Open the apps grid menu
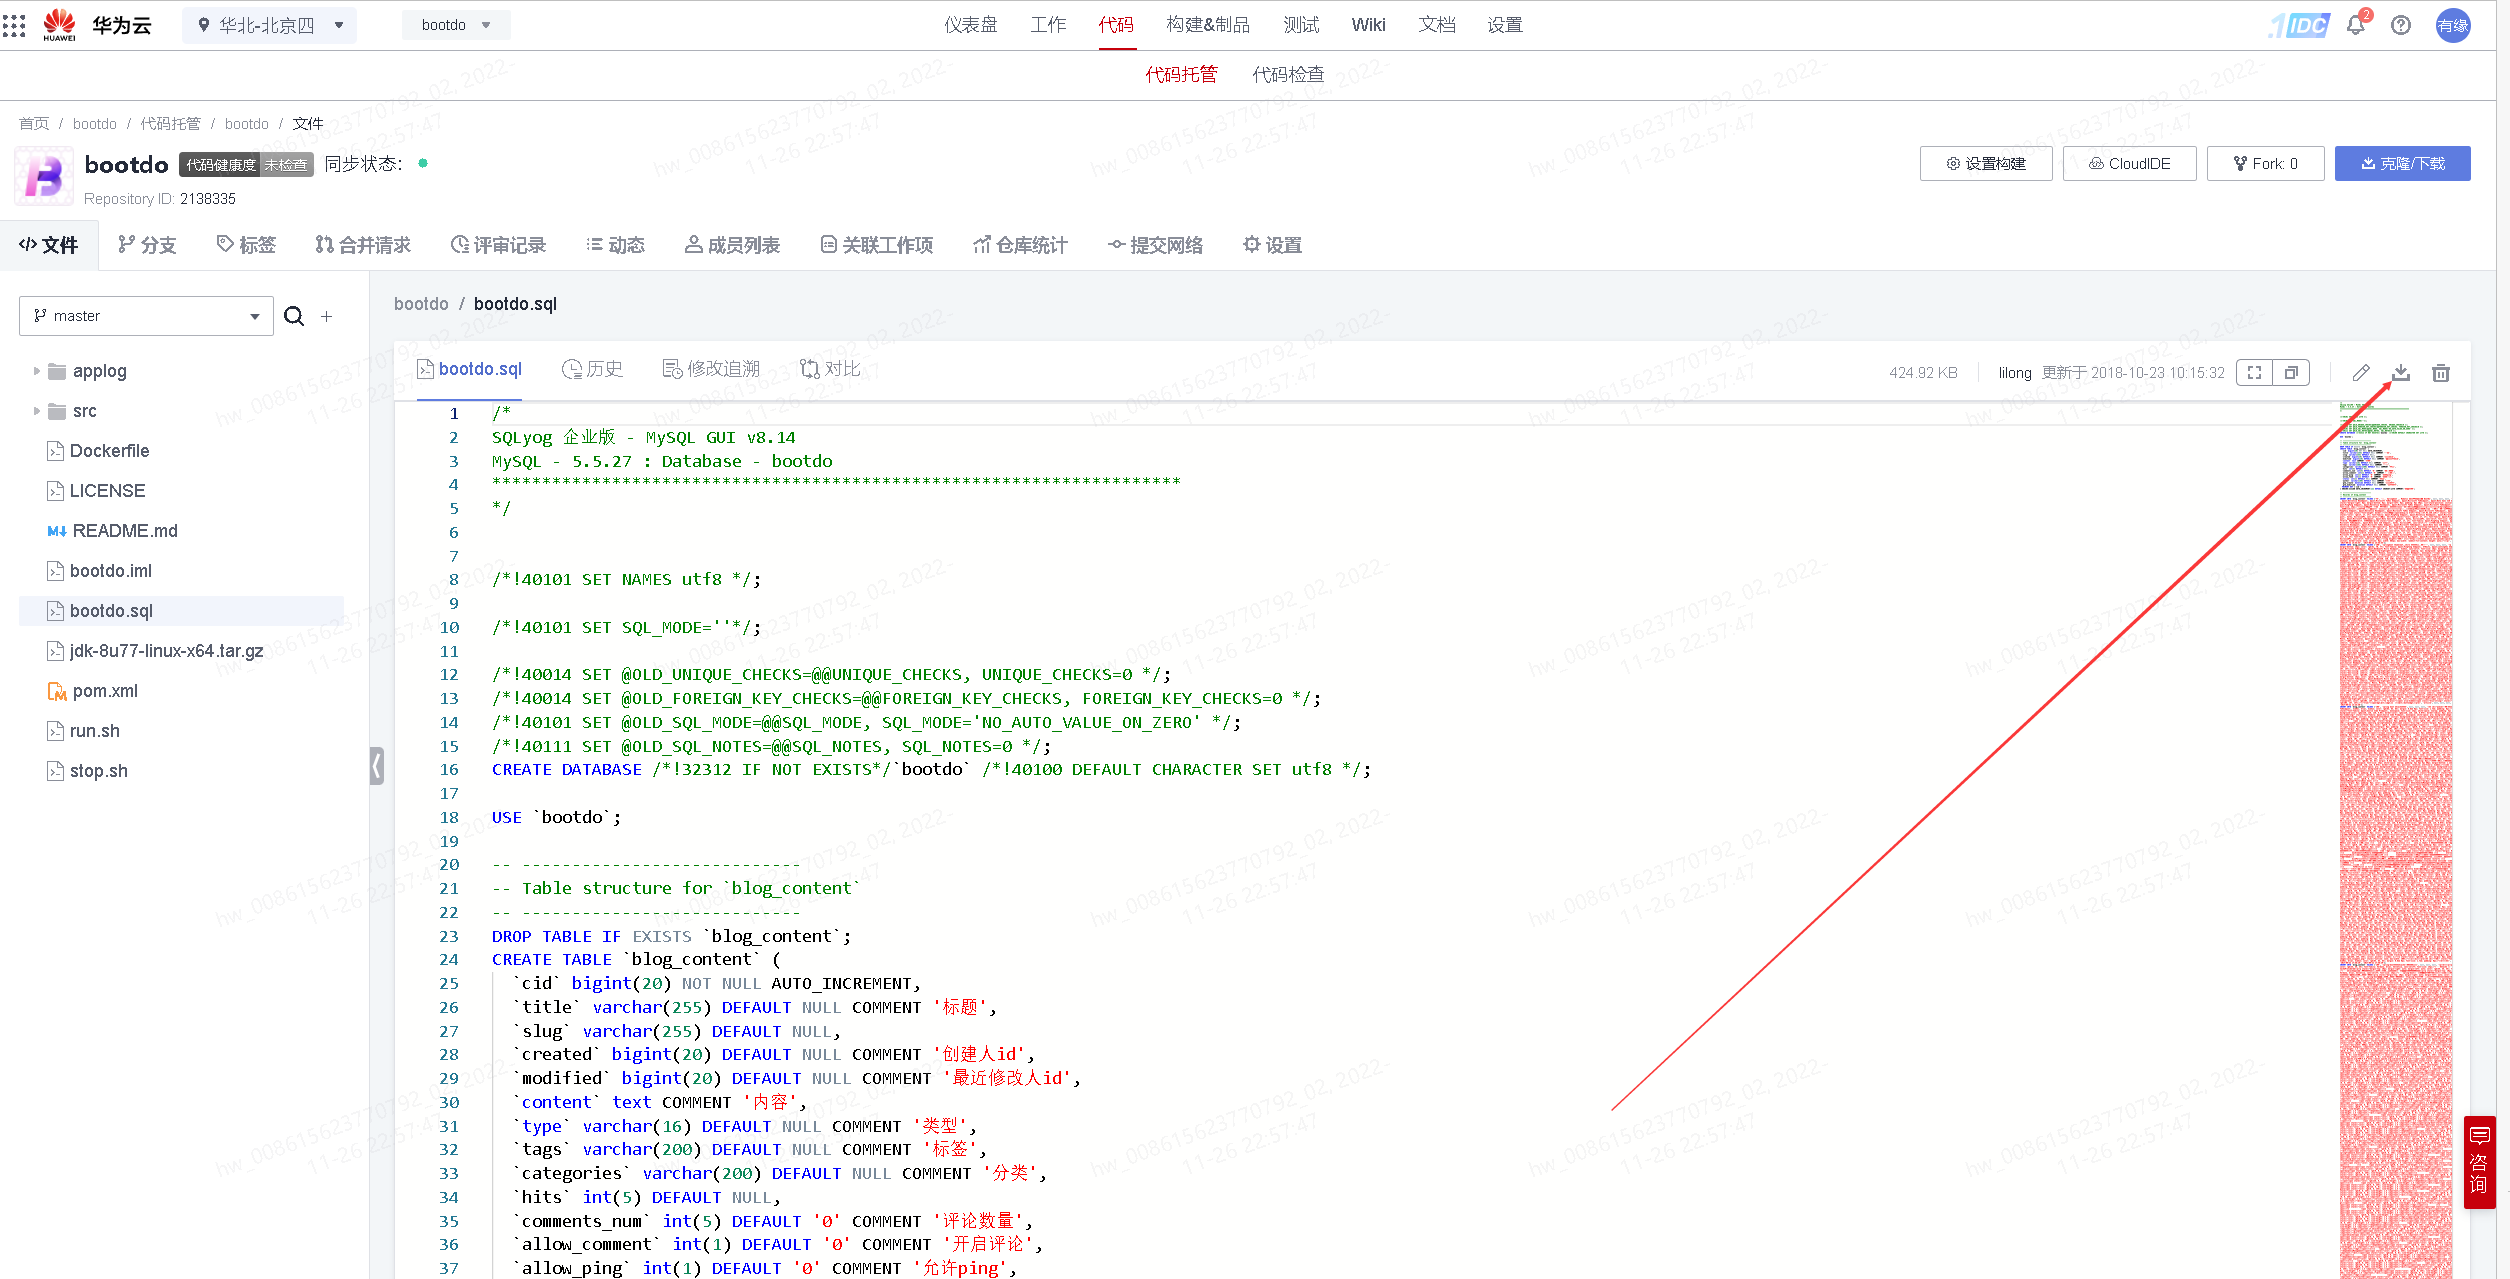Screen dimensions: 2510x1279 pyautogui.click(x=14, y=25)
